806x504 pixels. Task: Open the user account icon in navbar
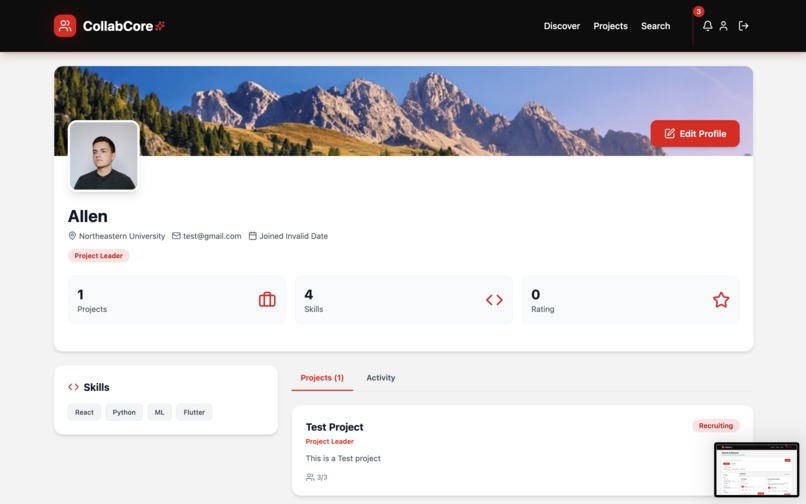pyautogui.click(x=723, y=26)
